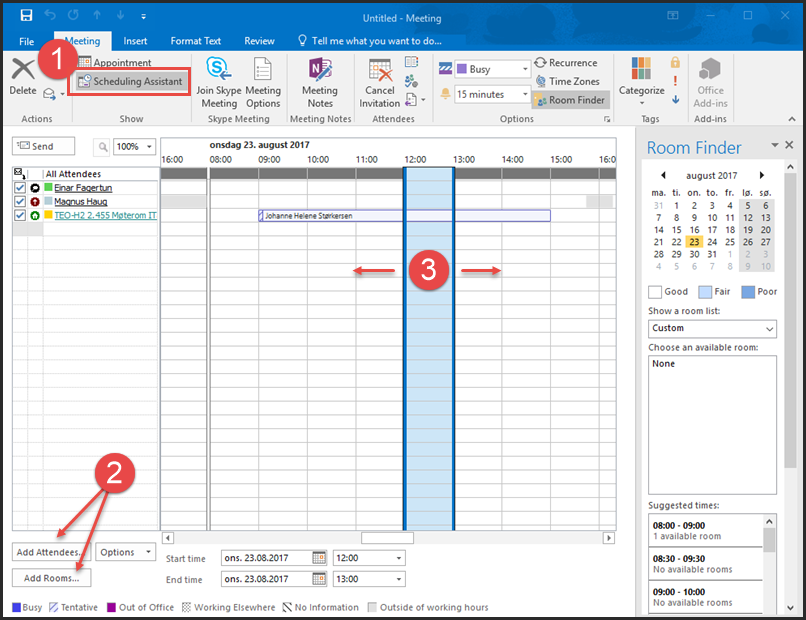
Task: Open the Scheduling Assistant view
Action: pos(131,81)
